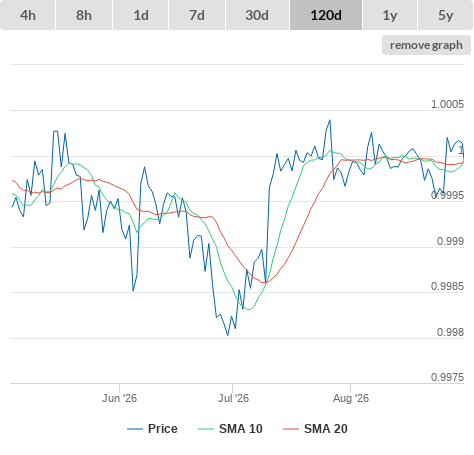474x455 pixels.
Task: Open the 7d chart range
Action: pos(197,15)
